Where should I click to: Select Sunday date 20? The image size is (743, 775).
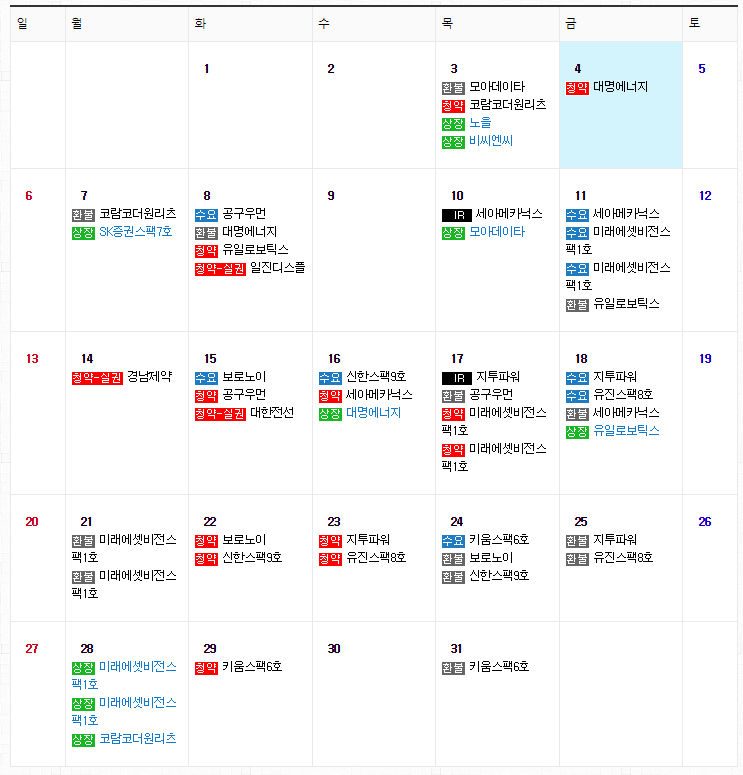[x=32, y=522]
